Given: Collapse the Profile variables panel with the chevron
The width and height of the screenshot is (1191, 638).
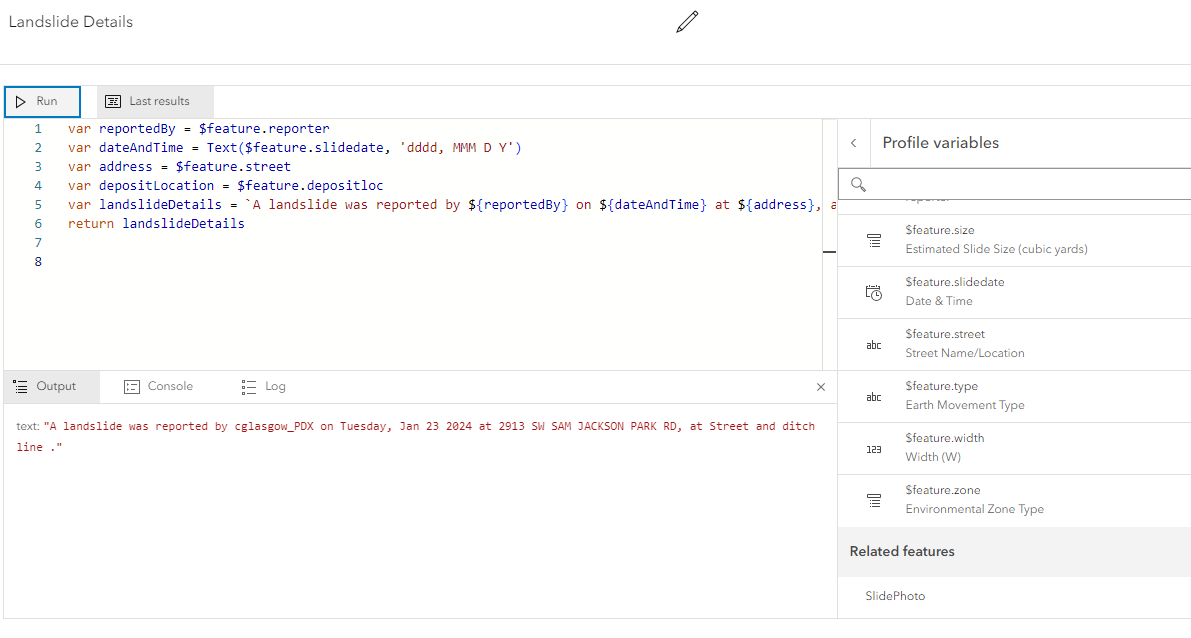Looking at the screenshot, I should tap(853, 143).
